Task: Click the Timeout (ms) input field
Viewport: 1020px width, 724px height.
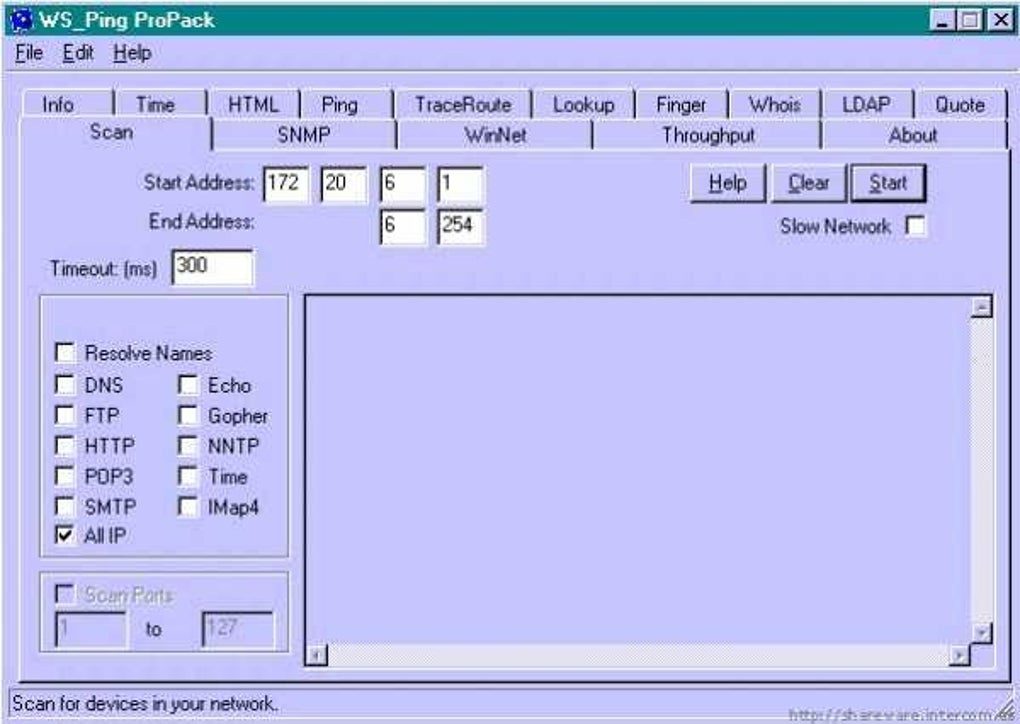Action: pos(213,267)
